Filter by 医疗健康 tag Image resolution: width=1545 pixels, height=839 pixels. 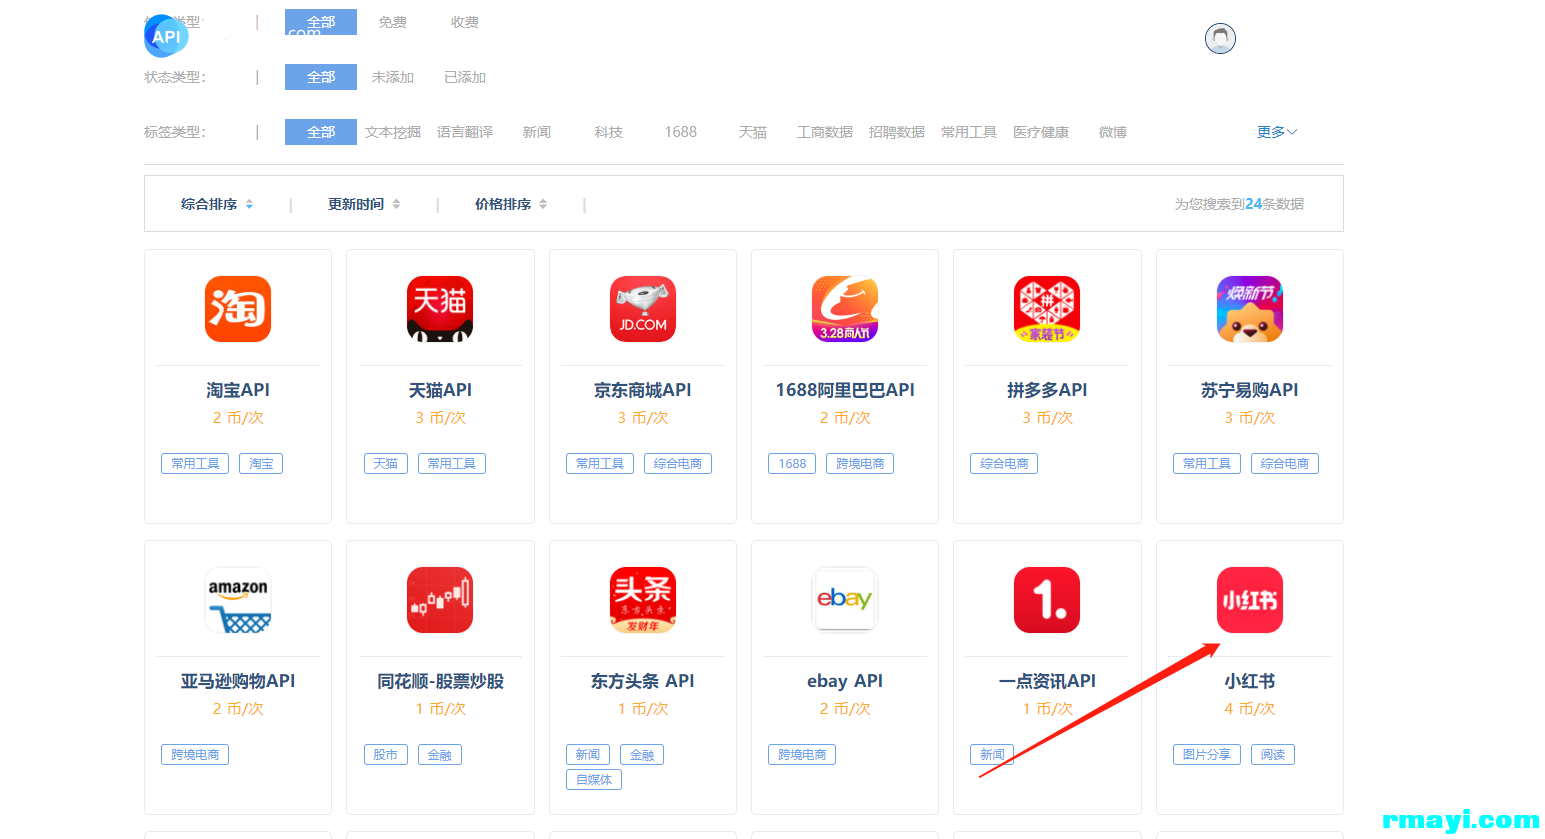[x=1041, y=132]
